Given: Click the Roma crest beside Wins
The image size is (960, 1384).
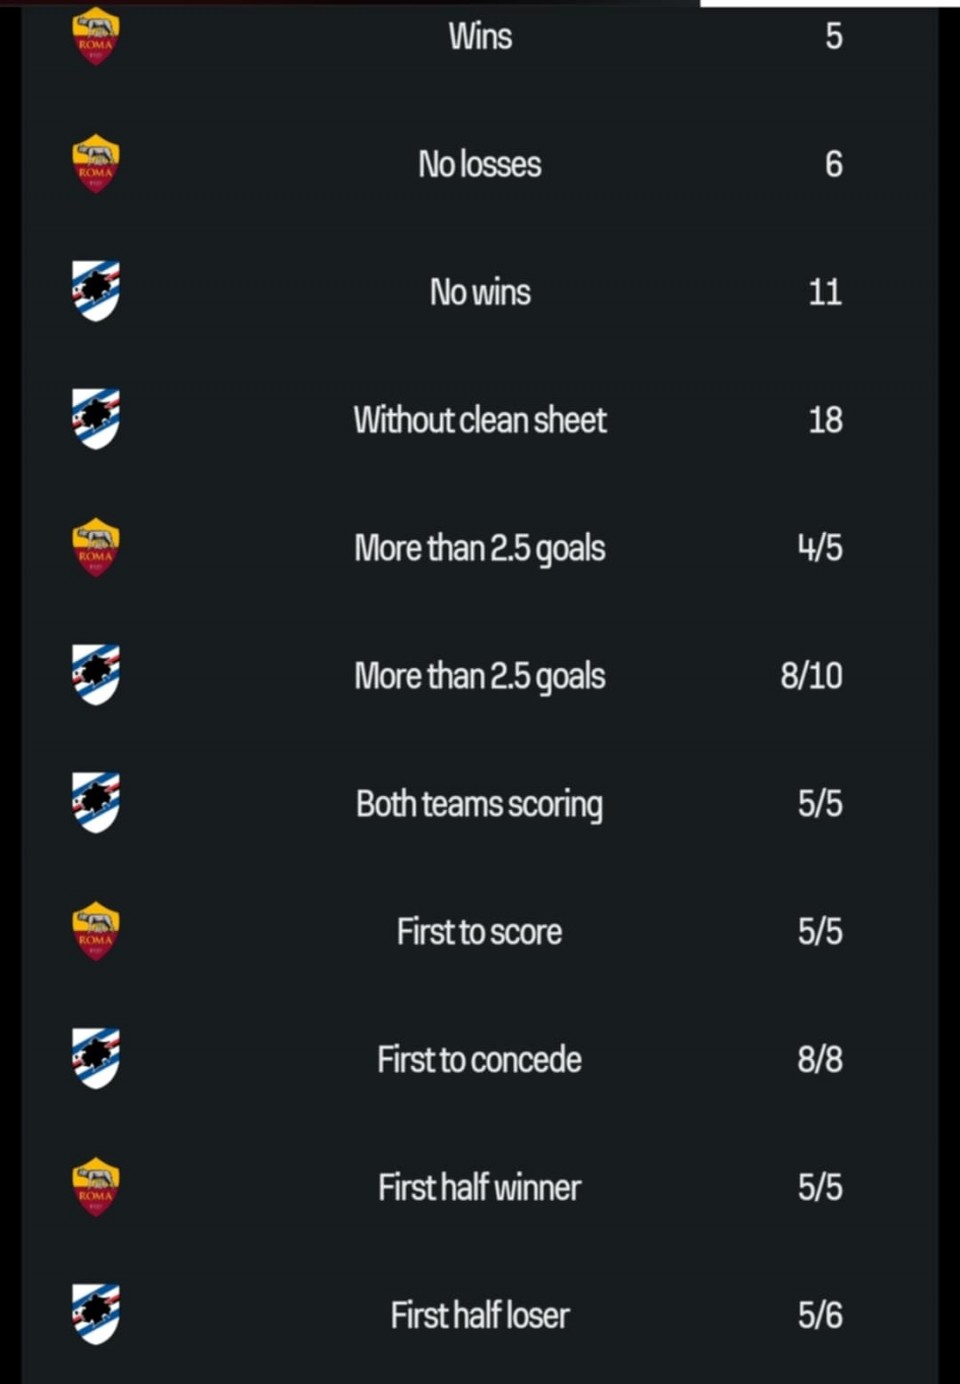Looking at the screenshot, I should coord(96,36).
